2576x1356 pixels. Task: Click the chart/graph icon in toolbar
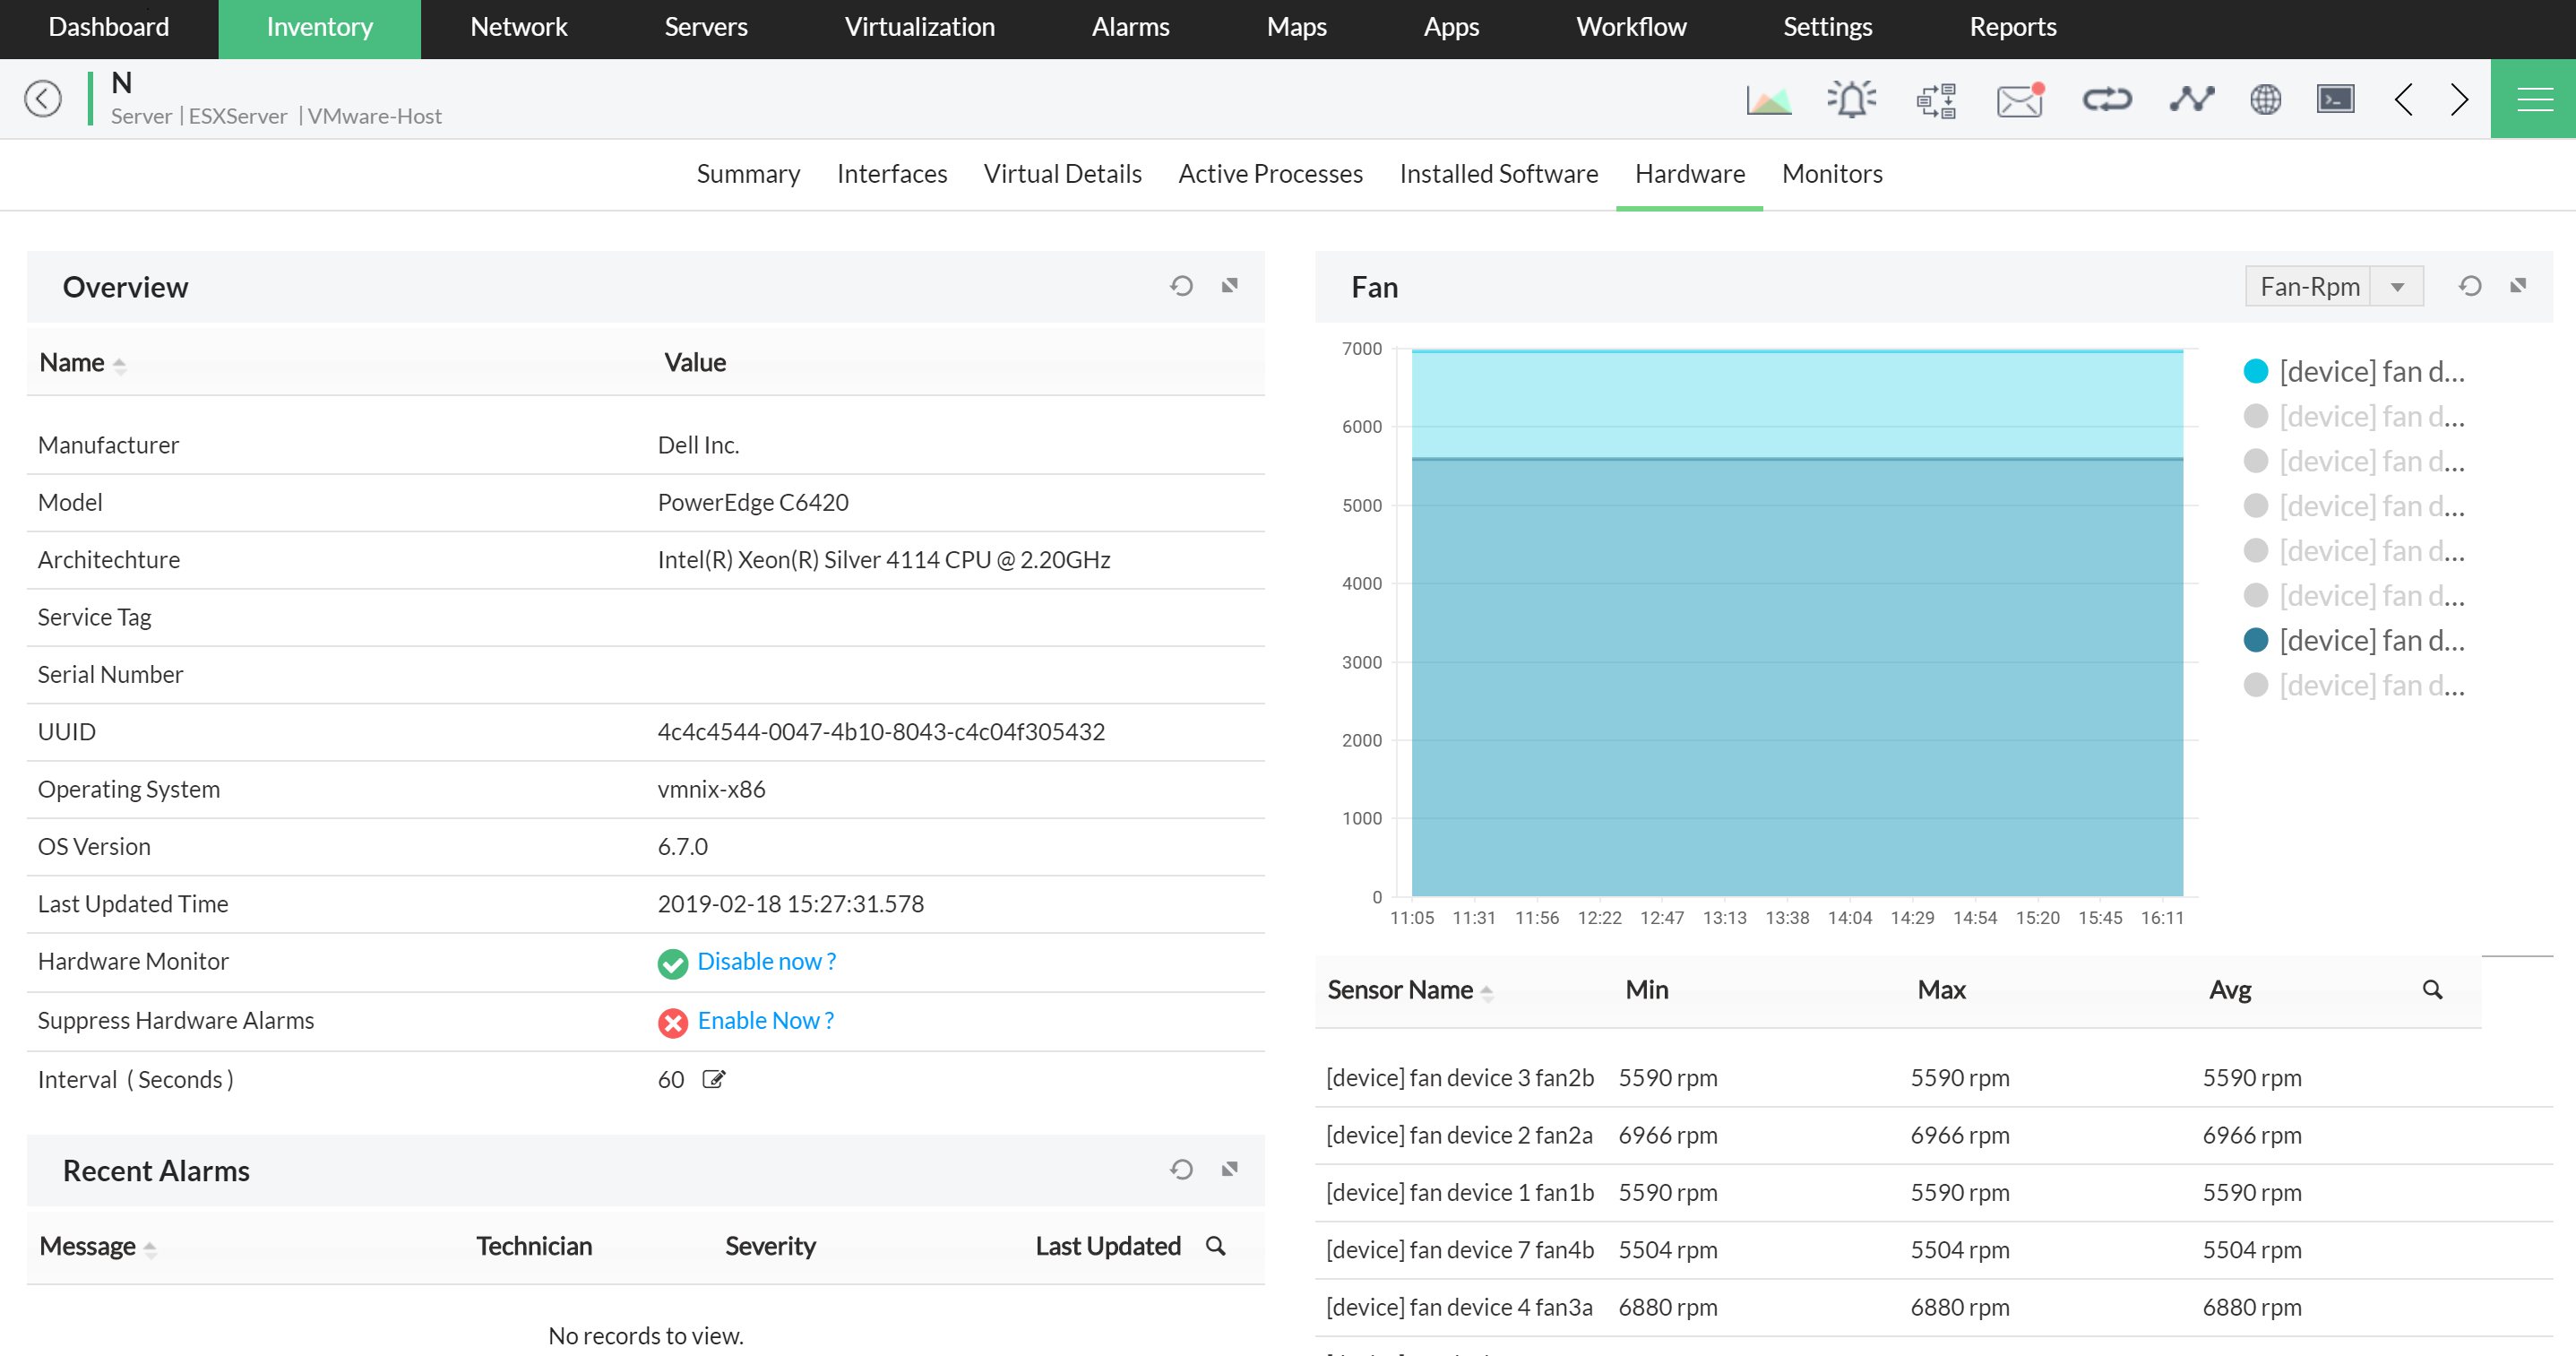(x=1767, y=97)
